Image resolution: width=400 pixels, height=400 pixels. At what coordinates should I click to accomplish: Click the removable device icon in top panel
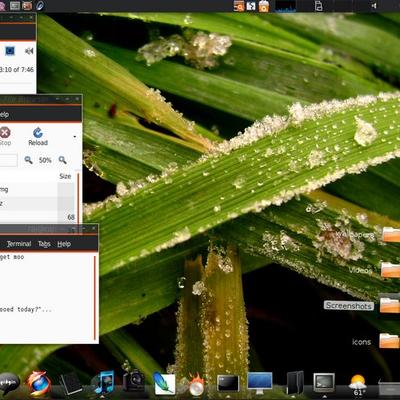click(318, 6)
